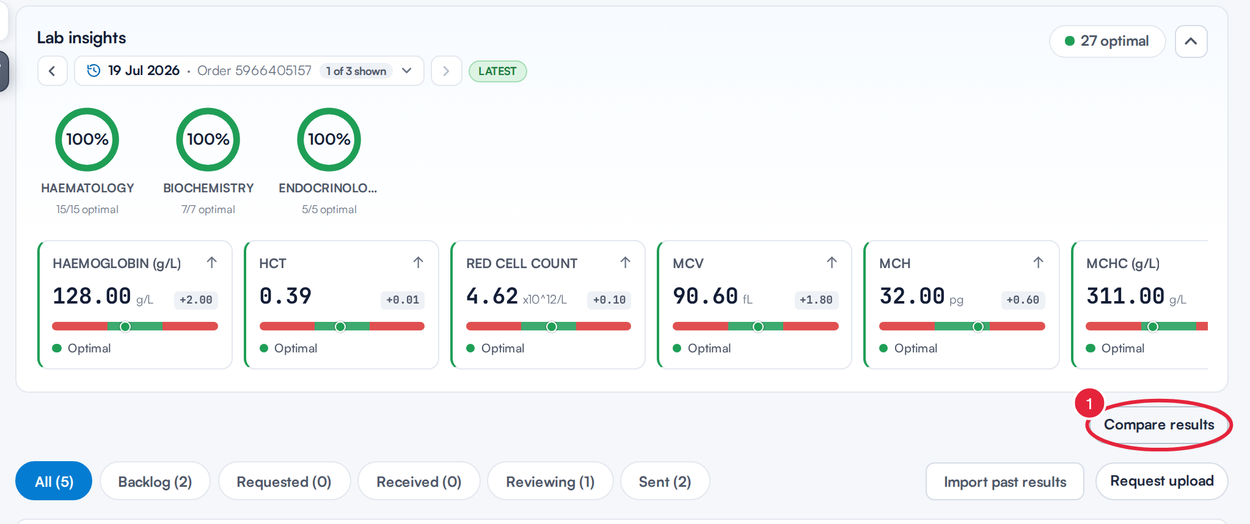
Task: Open the Haemoglobin result card
Action: tap(135, 305)
